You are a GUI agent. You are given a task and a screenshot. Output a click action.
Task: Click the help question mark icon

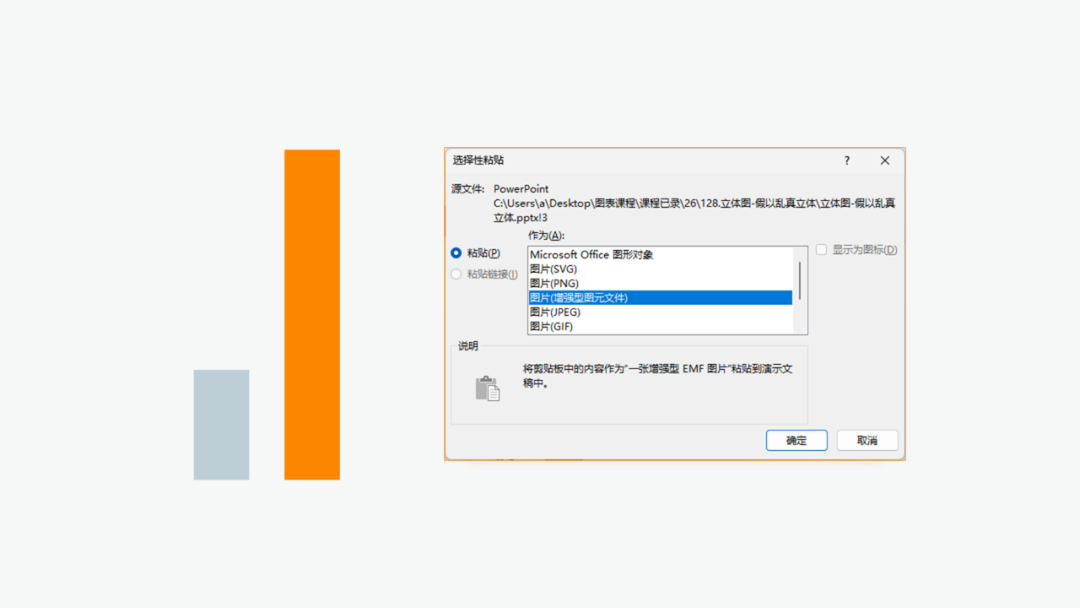(847, 160)
